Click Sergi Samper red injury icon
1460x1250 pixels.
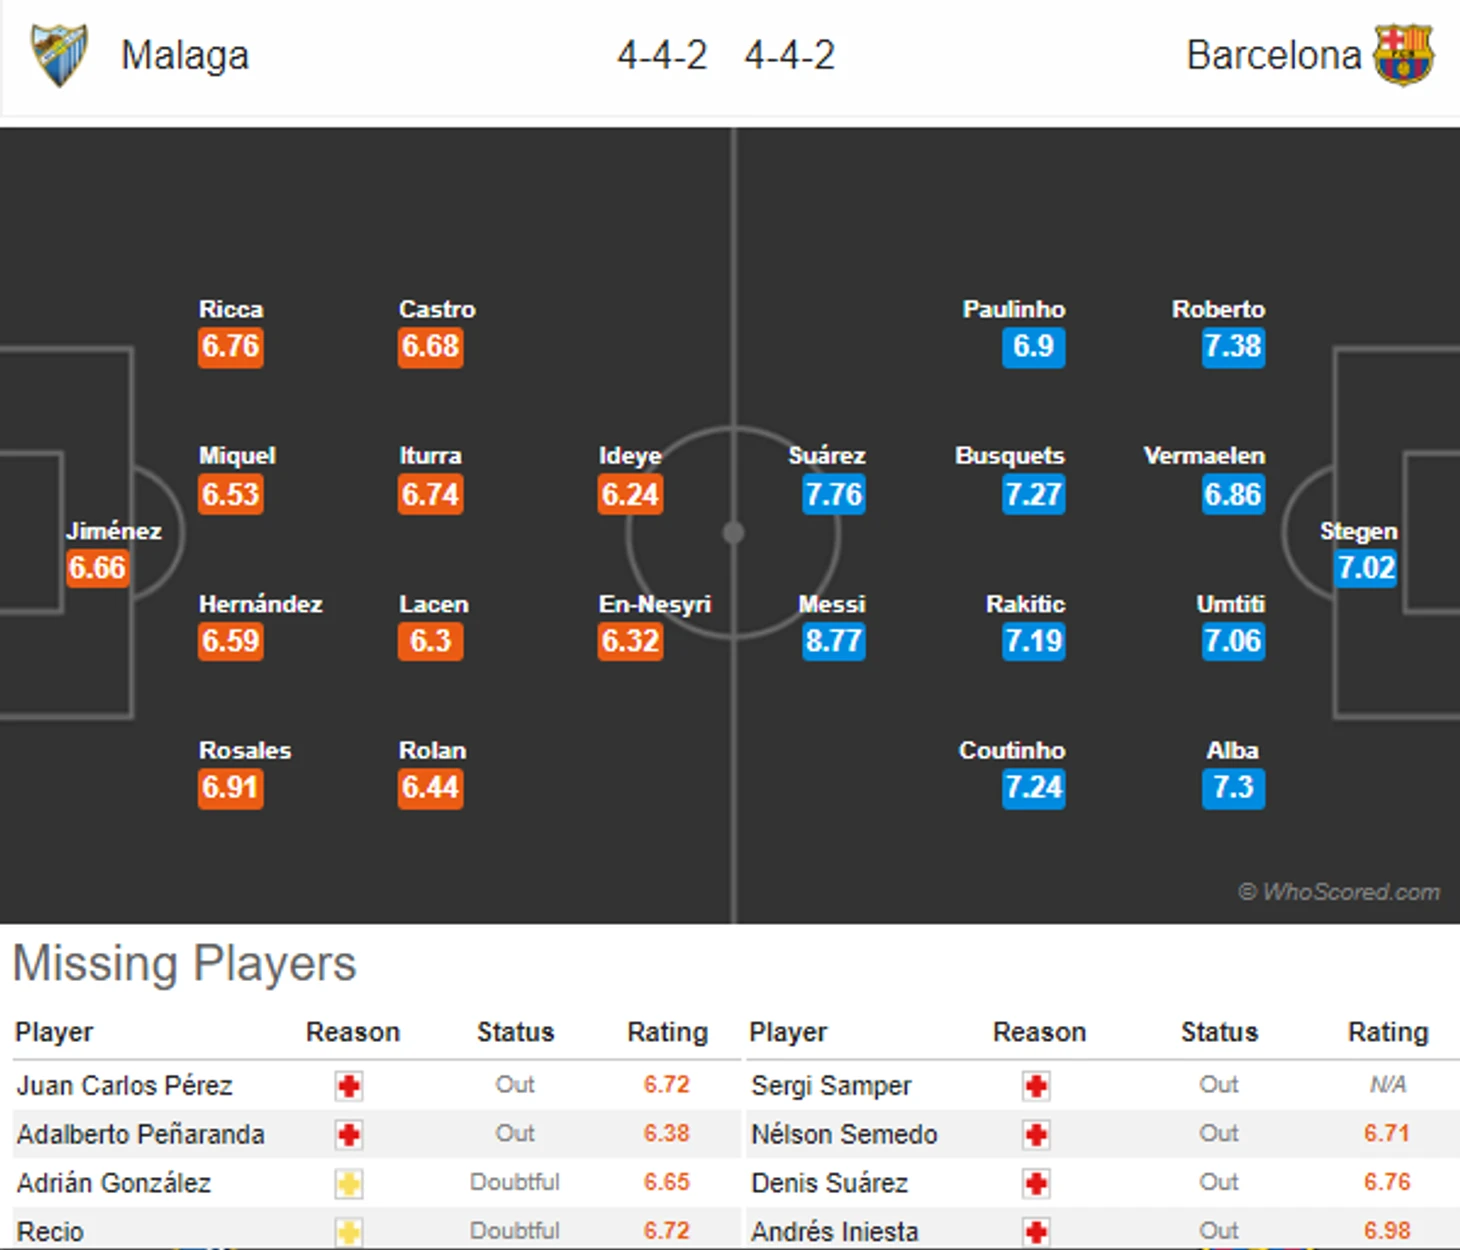(x=1036, y=1086)
